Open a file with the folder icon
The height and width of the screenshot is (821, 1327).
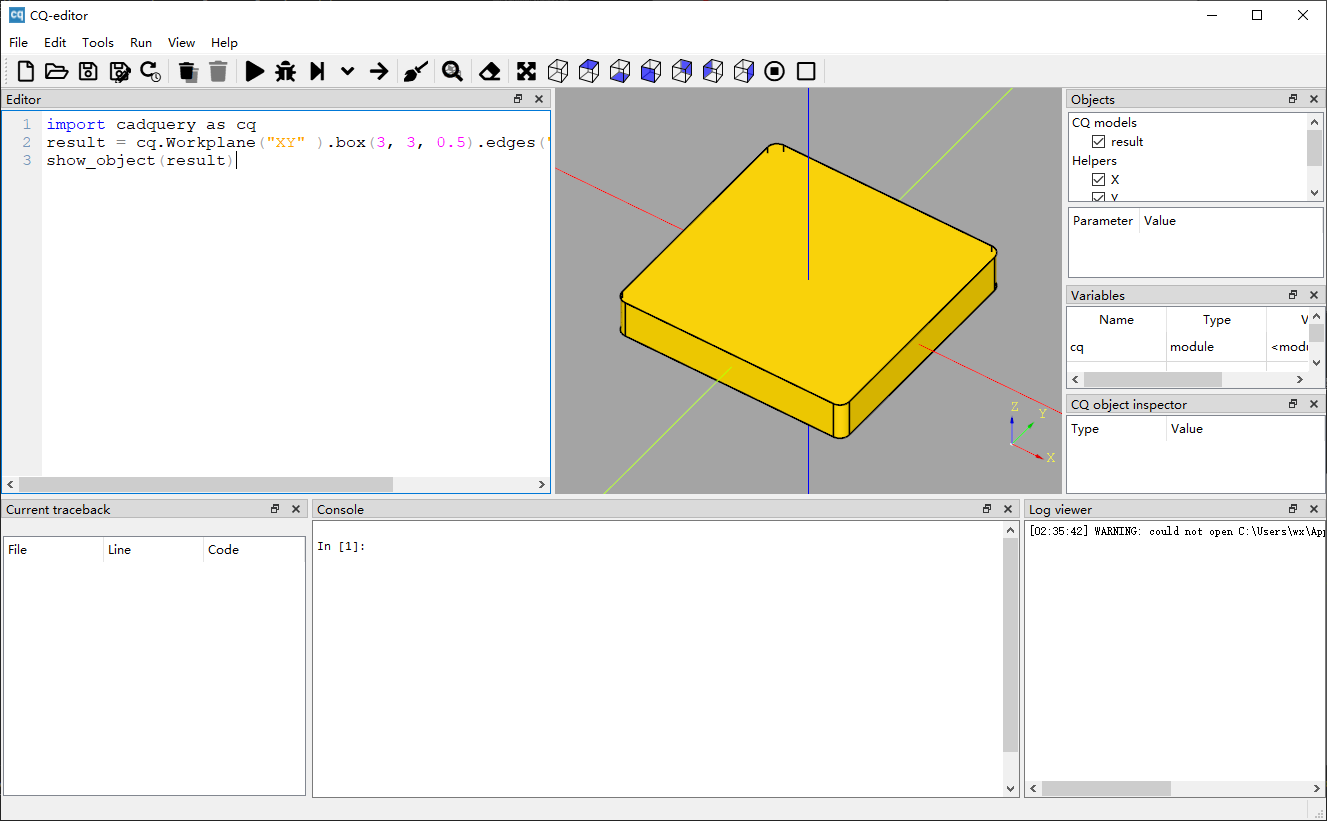point(56,71)
